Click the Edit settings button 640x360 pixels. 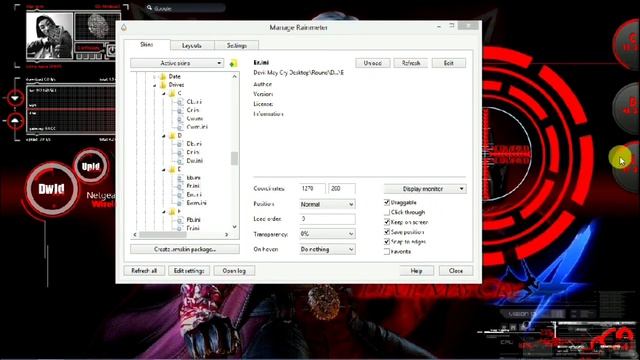[x=189, y=271]
